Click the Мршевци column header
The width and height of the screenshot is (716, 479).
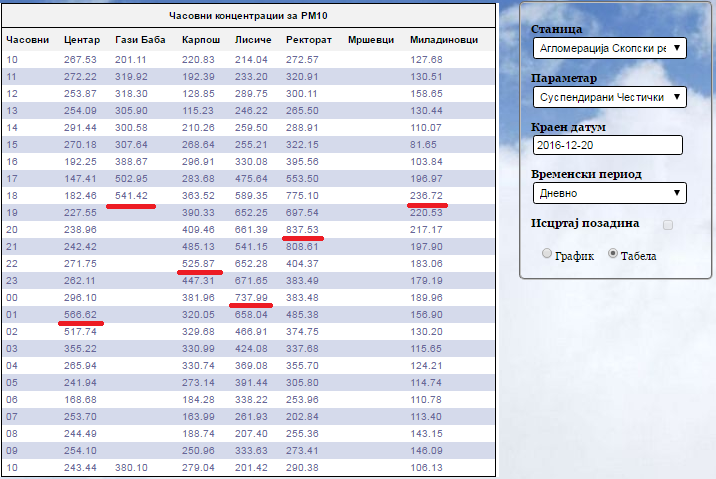click(x=371, y=40)
